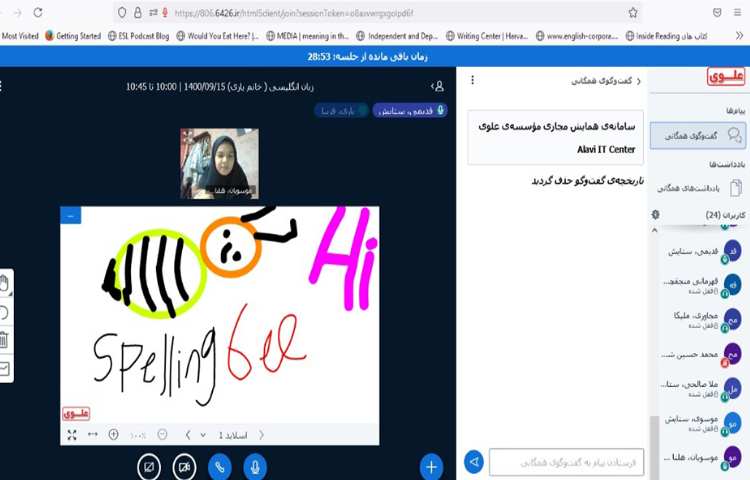Share your screen with the screen-share button

pyautogui.click(x=149, y=467)
